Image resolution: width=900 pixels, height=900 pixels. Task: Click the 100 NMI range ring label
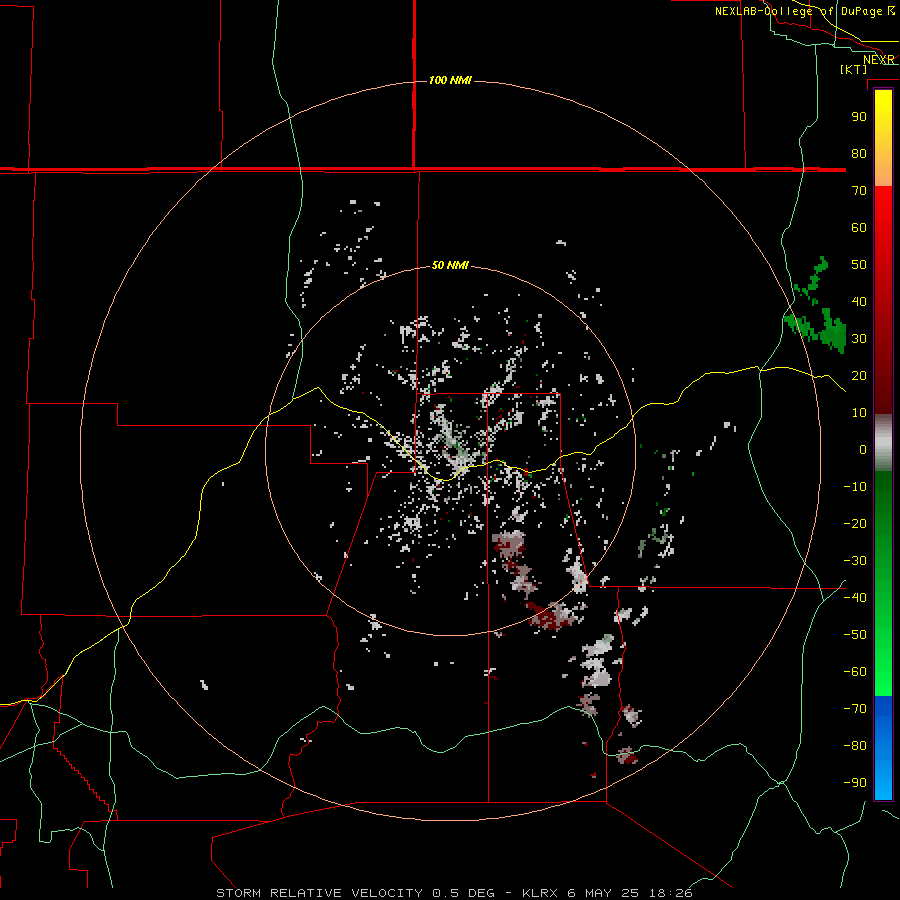point(450,80)
